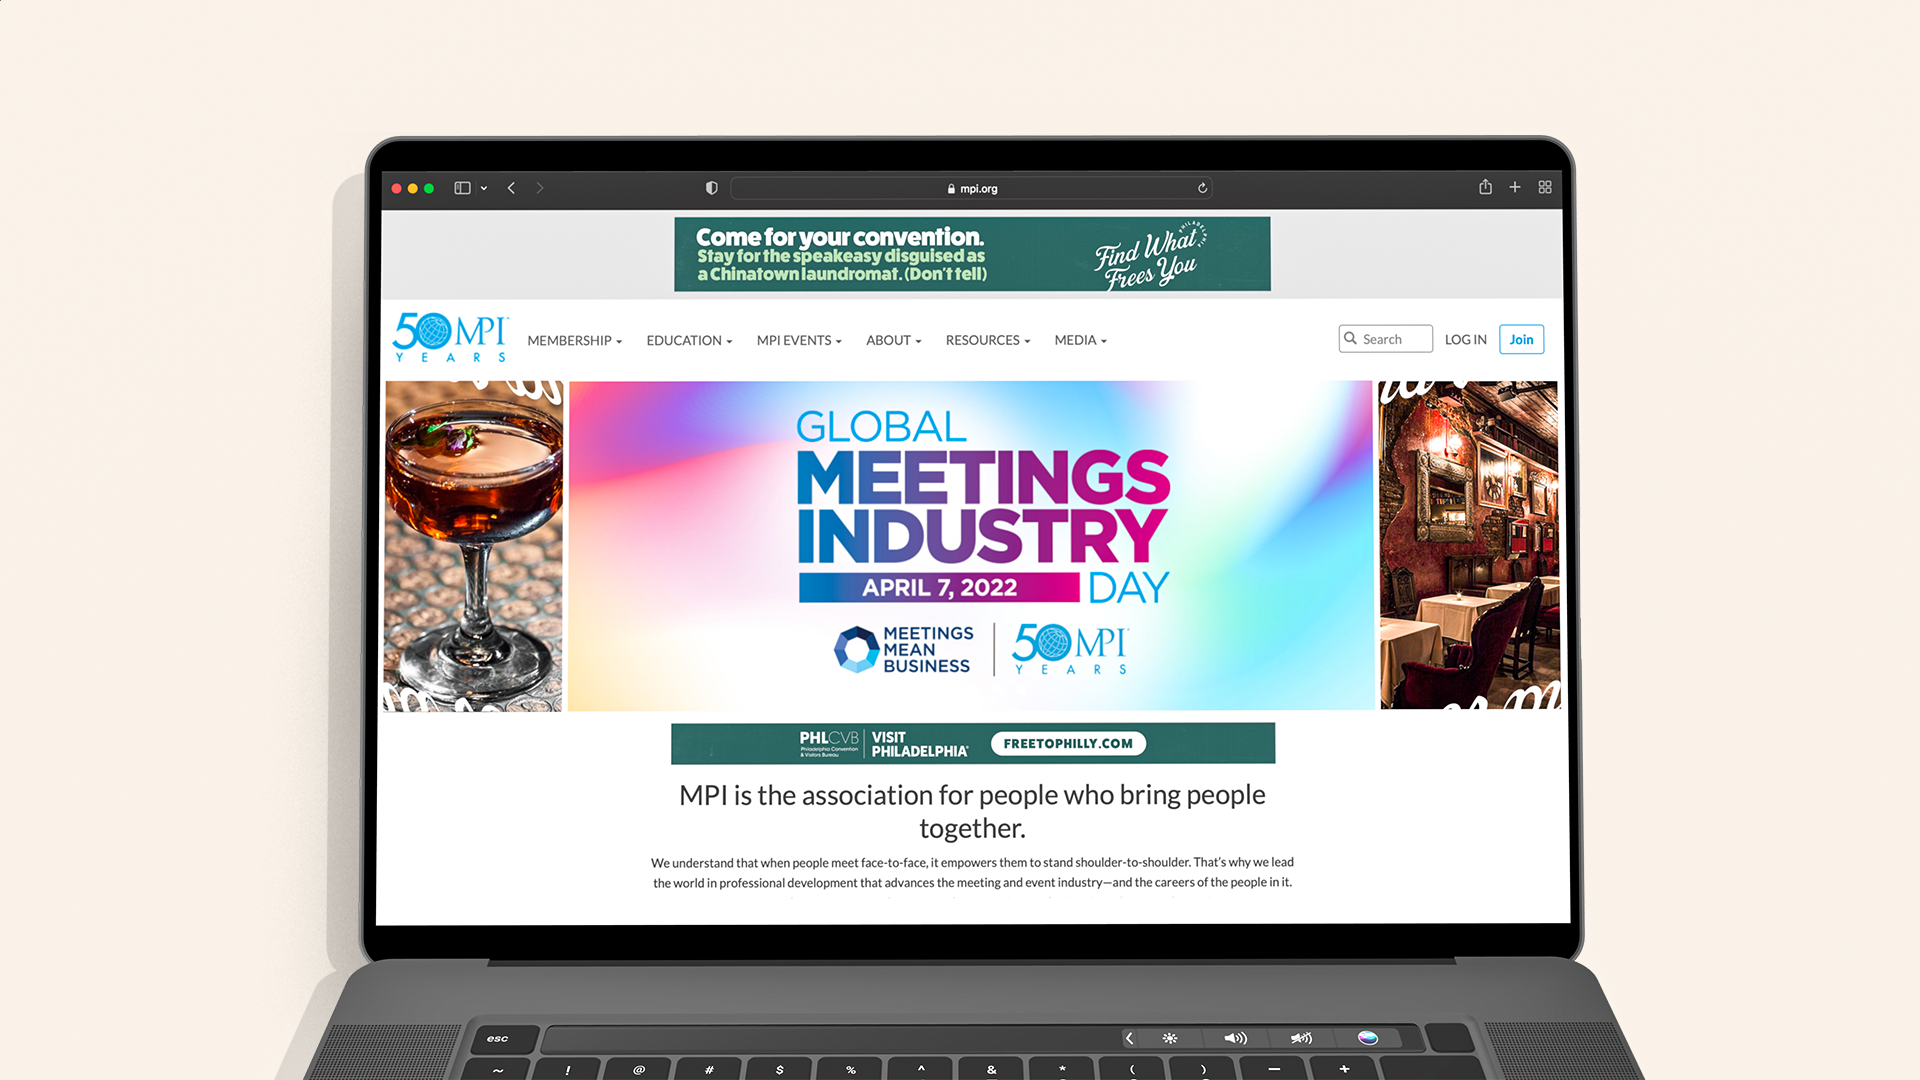Click the FREETOPHILLY.COM button
This screenshot has width=1920, height=1080.
1068,744
